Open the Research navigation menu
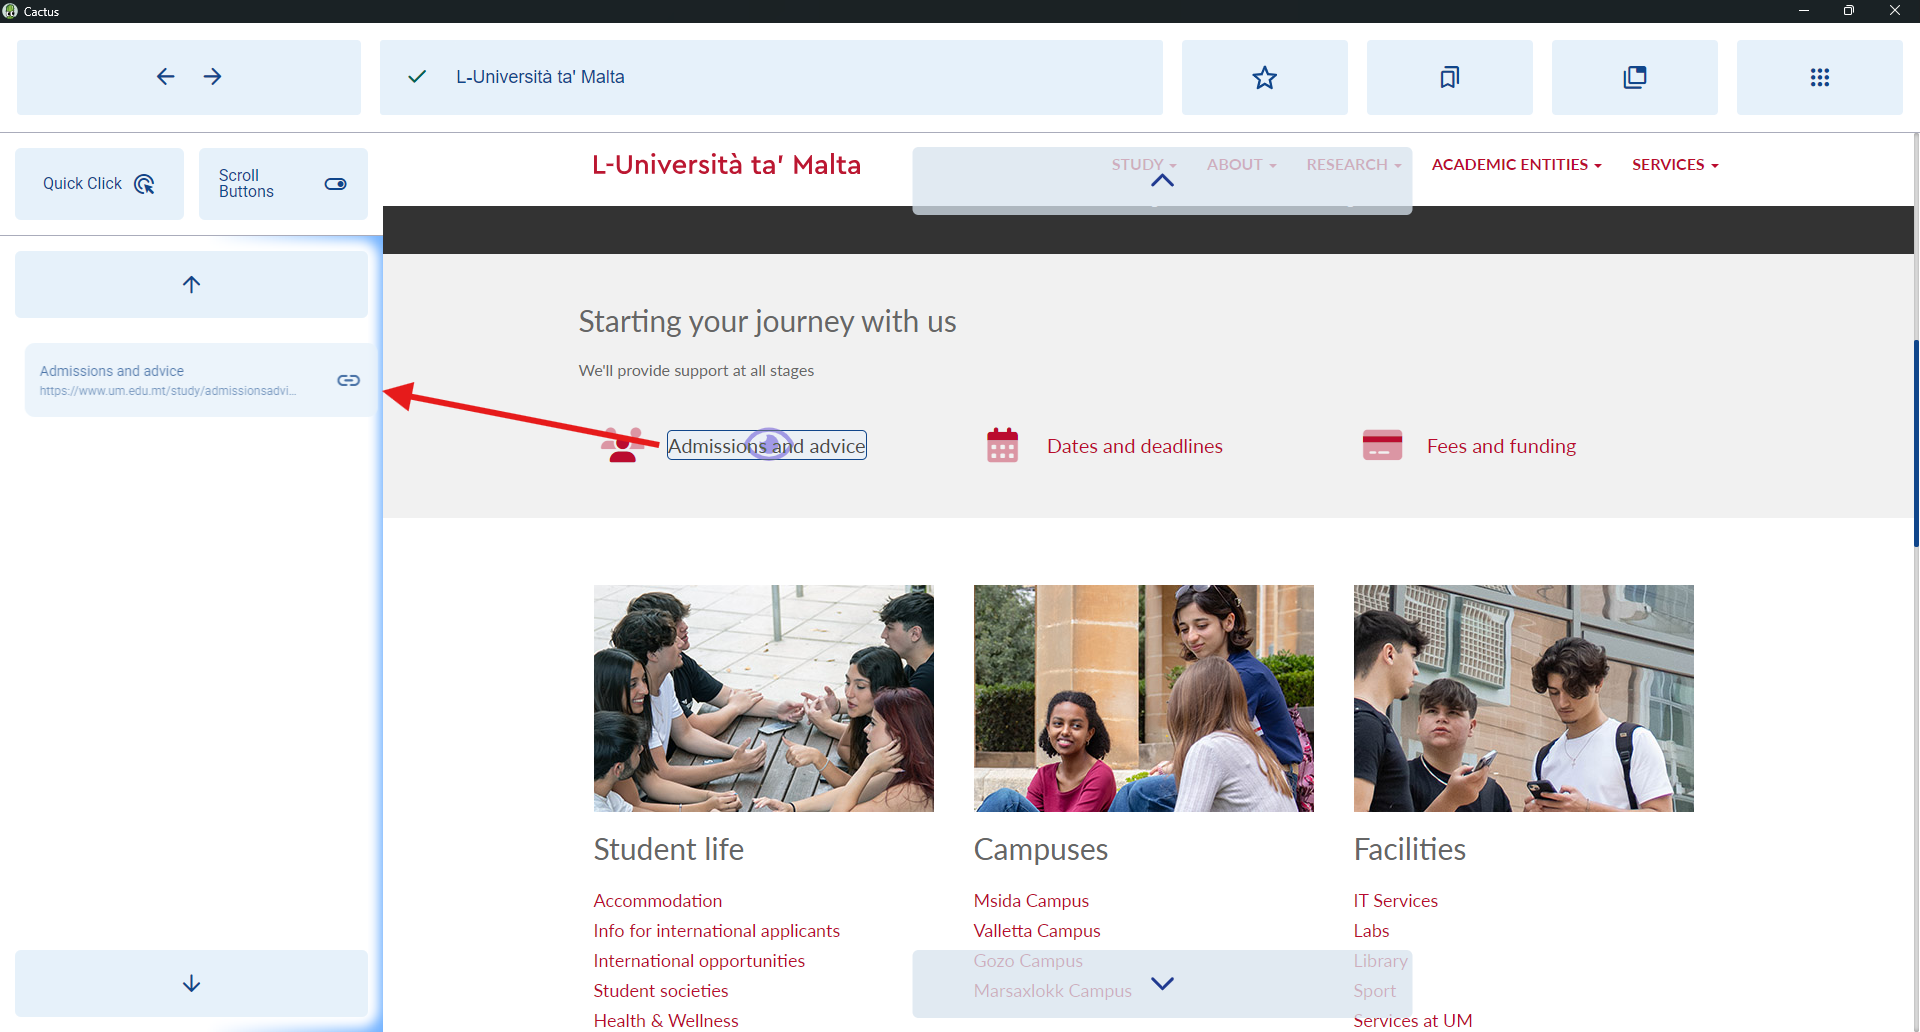The image size is (1920, 1032). point(1353,165)
